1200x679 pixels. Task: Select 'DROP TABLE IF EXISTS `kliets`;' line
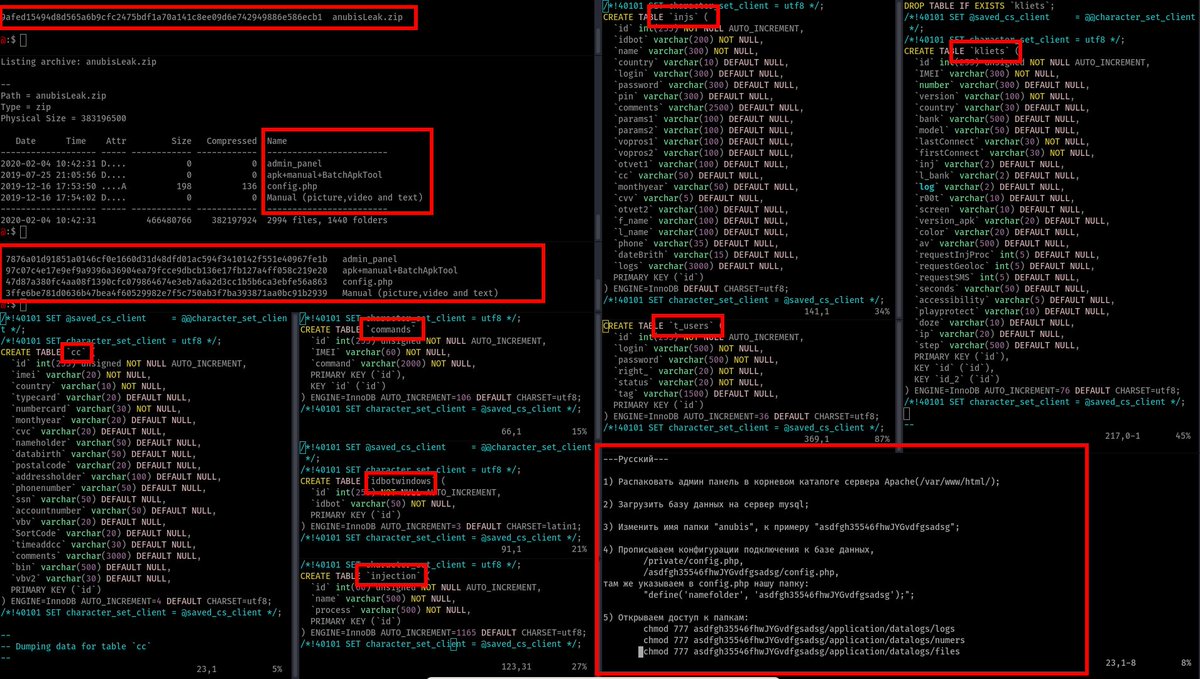979,6
